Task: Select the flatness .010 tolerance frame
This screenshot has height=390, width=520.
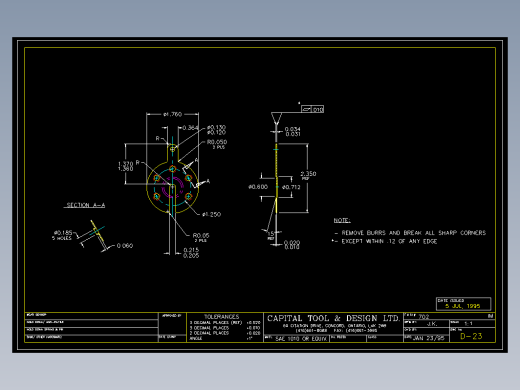Action: coord(312,109)
